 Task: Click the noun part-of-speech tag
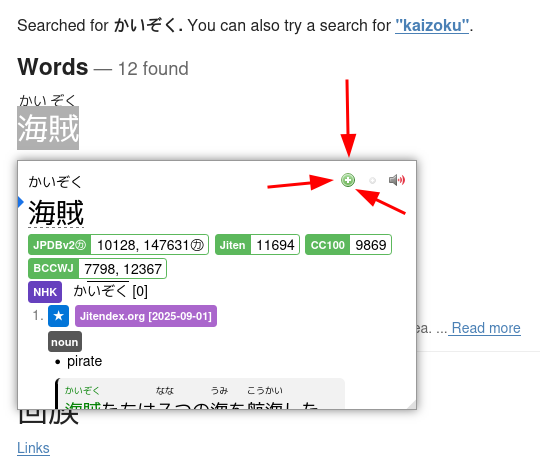coord(65,342)
